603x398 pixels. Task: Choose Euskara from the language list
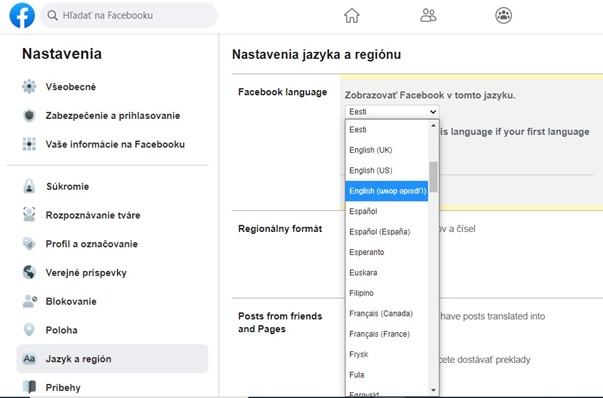click(x=387, y=272)
